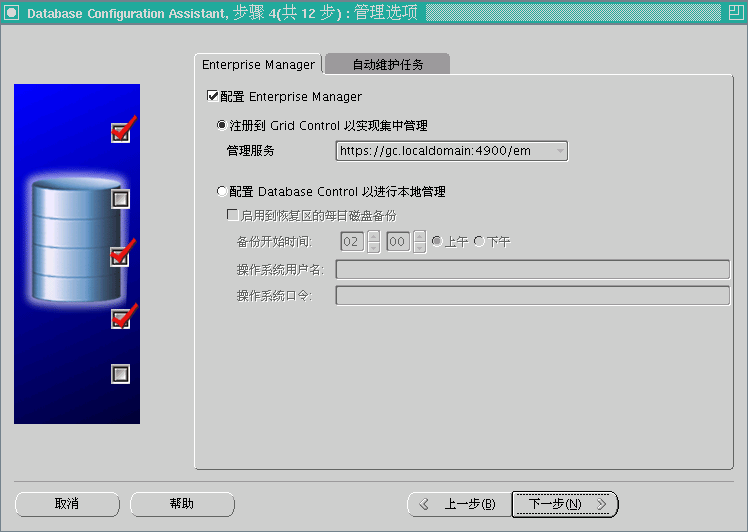Click the maximize icon in title bar
This screenshot has width=748, height=532.
click(736, 12)
